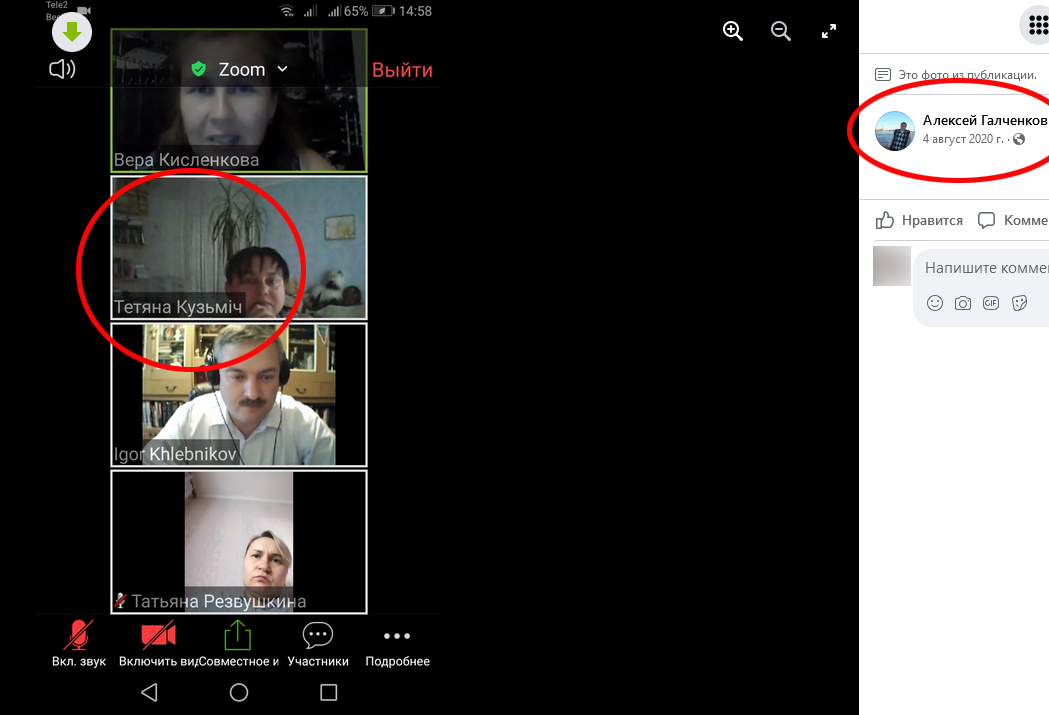Open Алексей Галченков's profile link
The width and height of the screenshot is (1049, 715).
[984, 120]
